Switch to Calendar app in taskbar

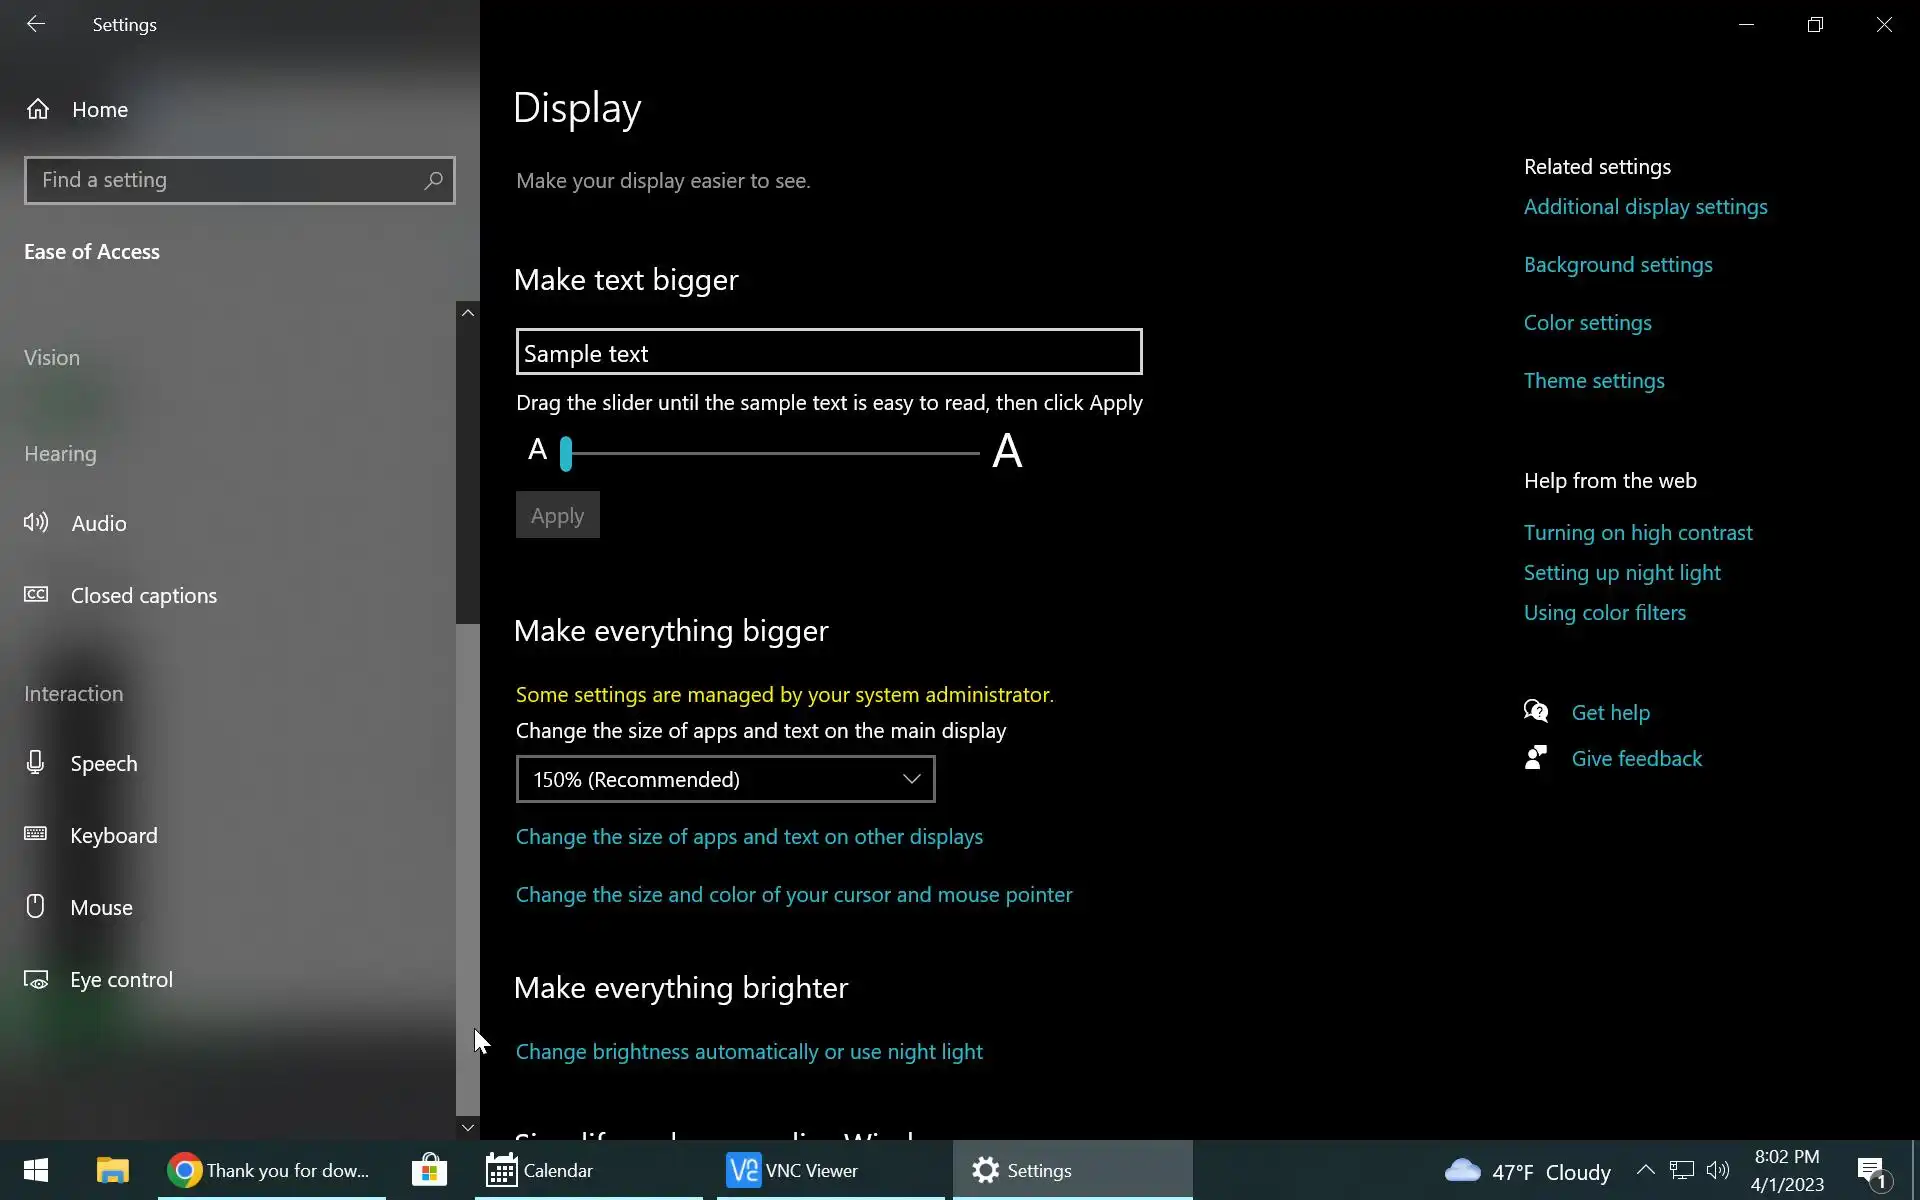(x=540, y=1170)
